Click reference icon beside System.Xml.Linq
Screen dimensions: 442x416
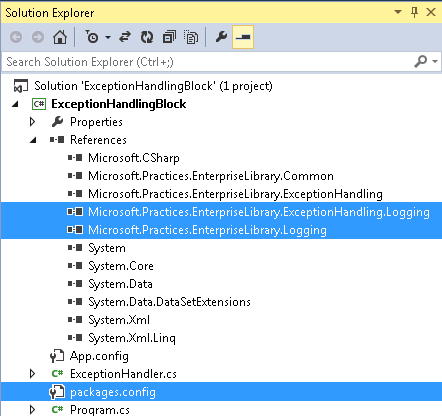75,338
